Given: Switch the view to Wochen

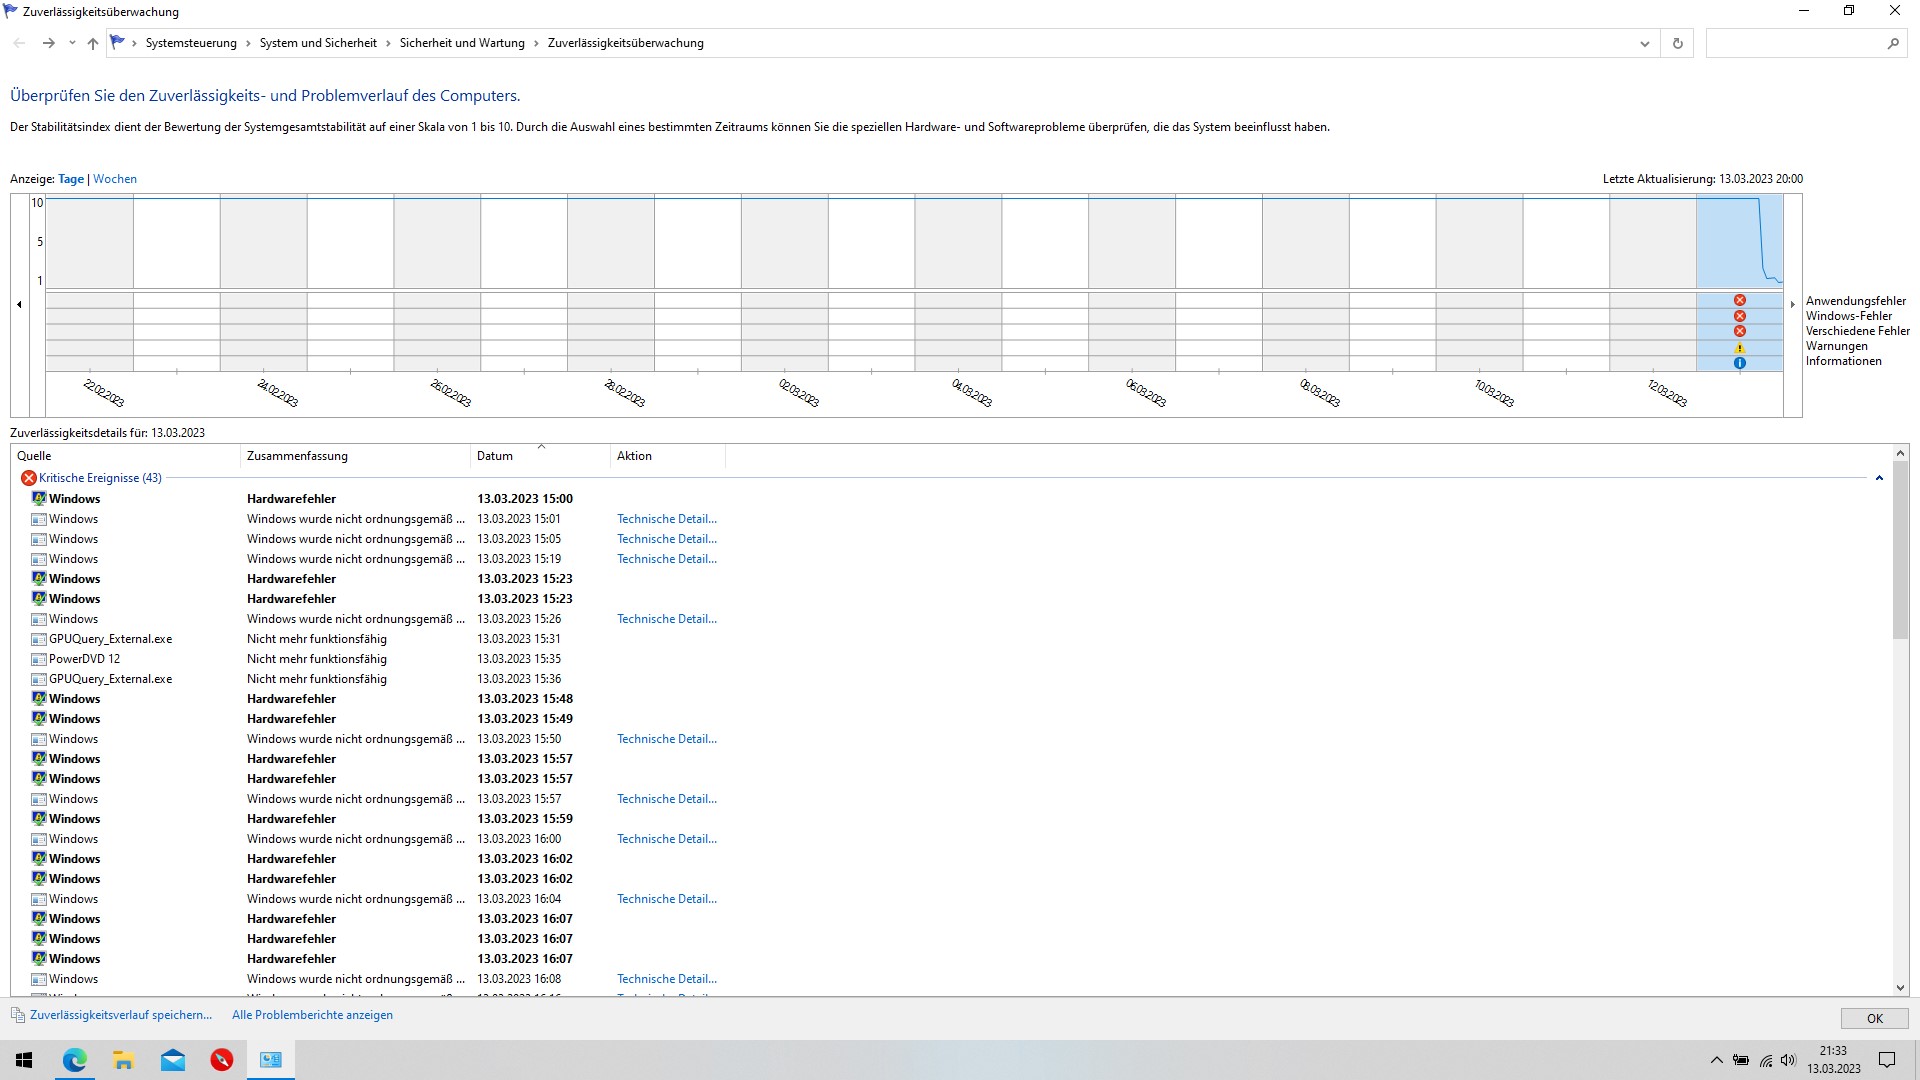Looking at the screenshot, I should (115, 179).
